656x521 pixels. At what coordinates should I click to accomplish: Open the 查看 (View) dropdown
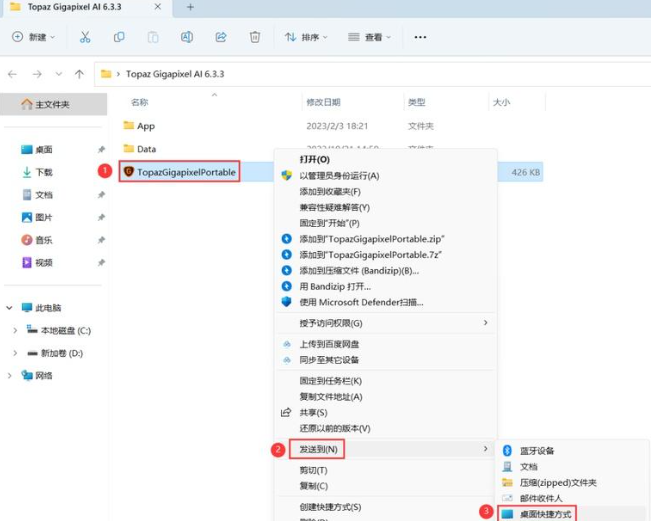pyautogui.click(x=369, y=37)
